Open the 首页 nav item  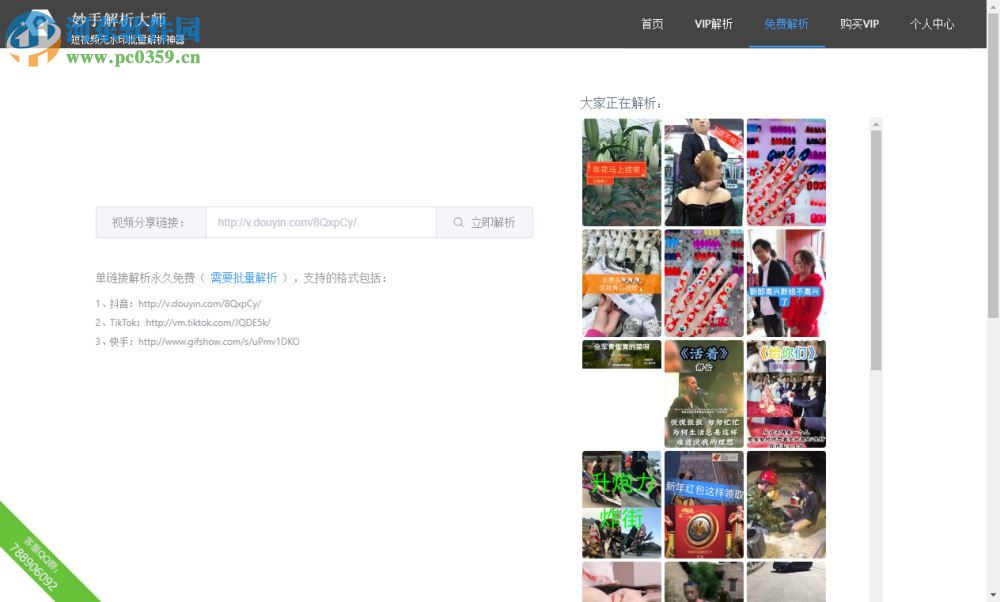652,24
